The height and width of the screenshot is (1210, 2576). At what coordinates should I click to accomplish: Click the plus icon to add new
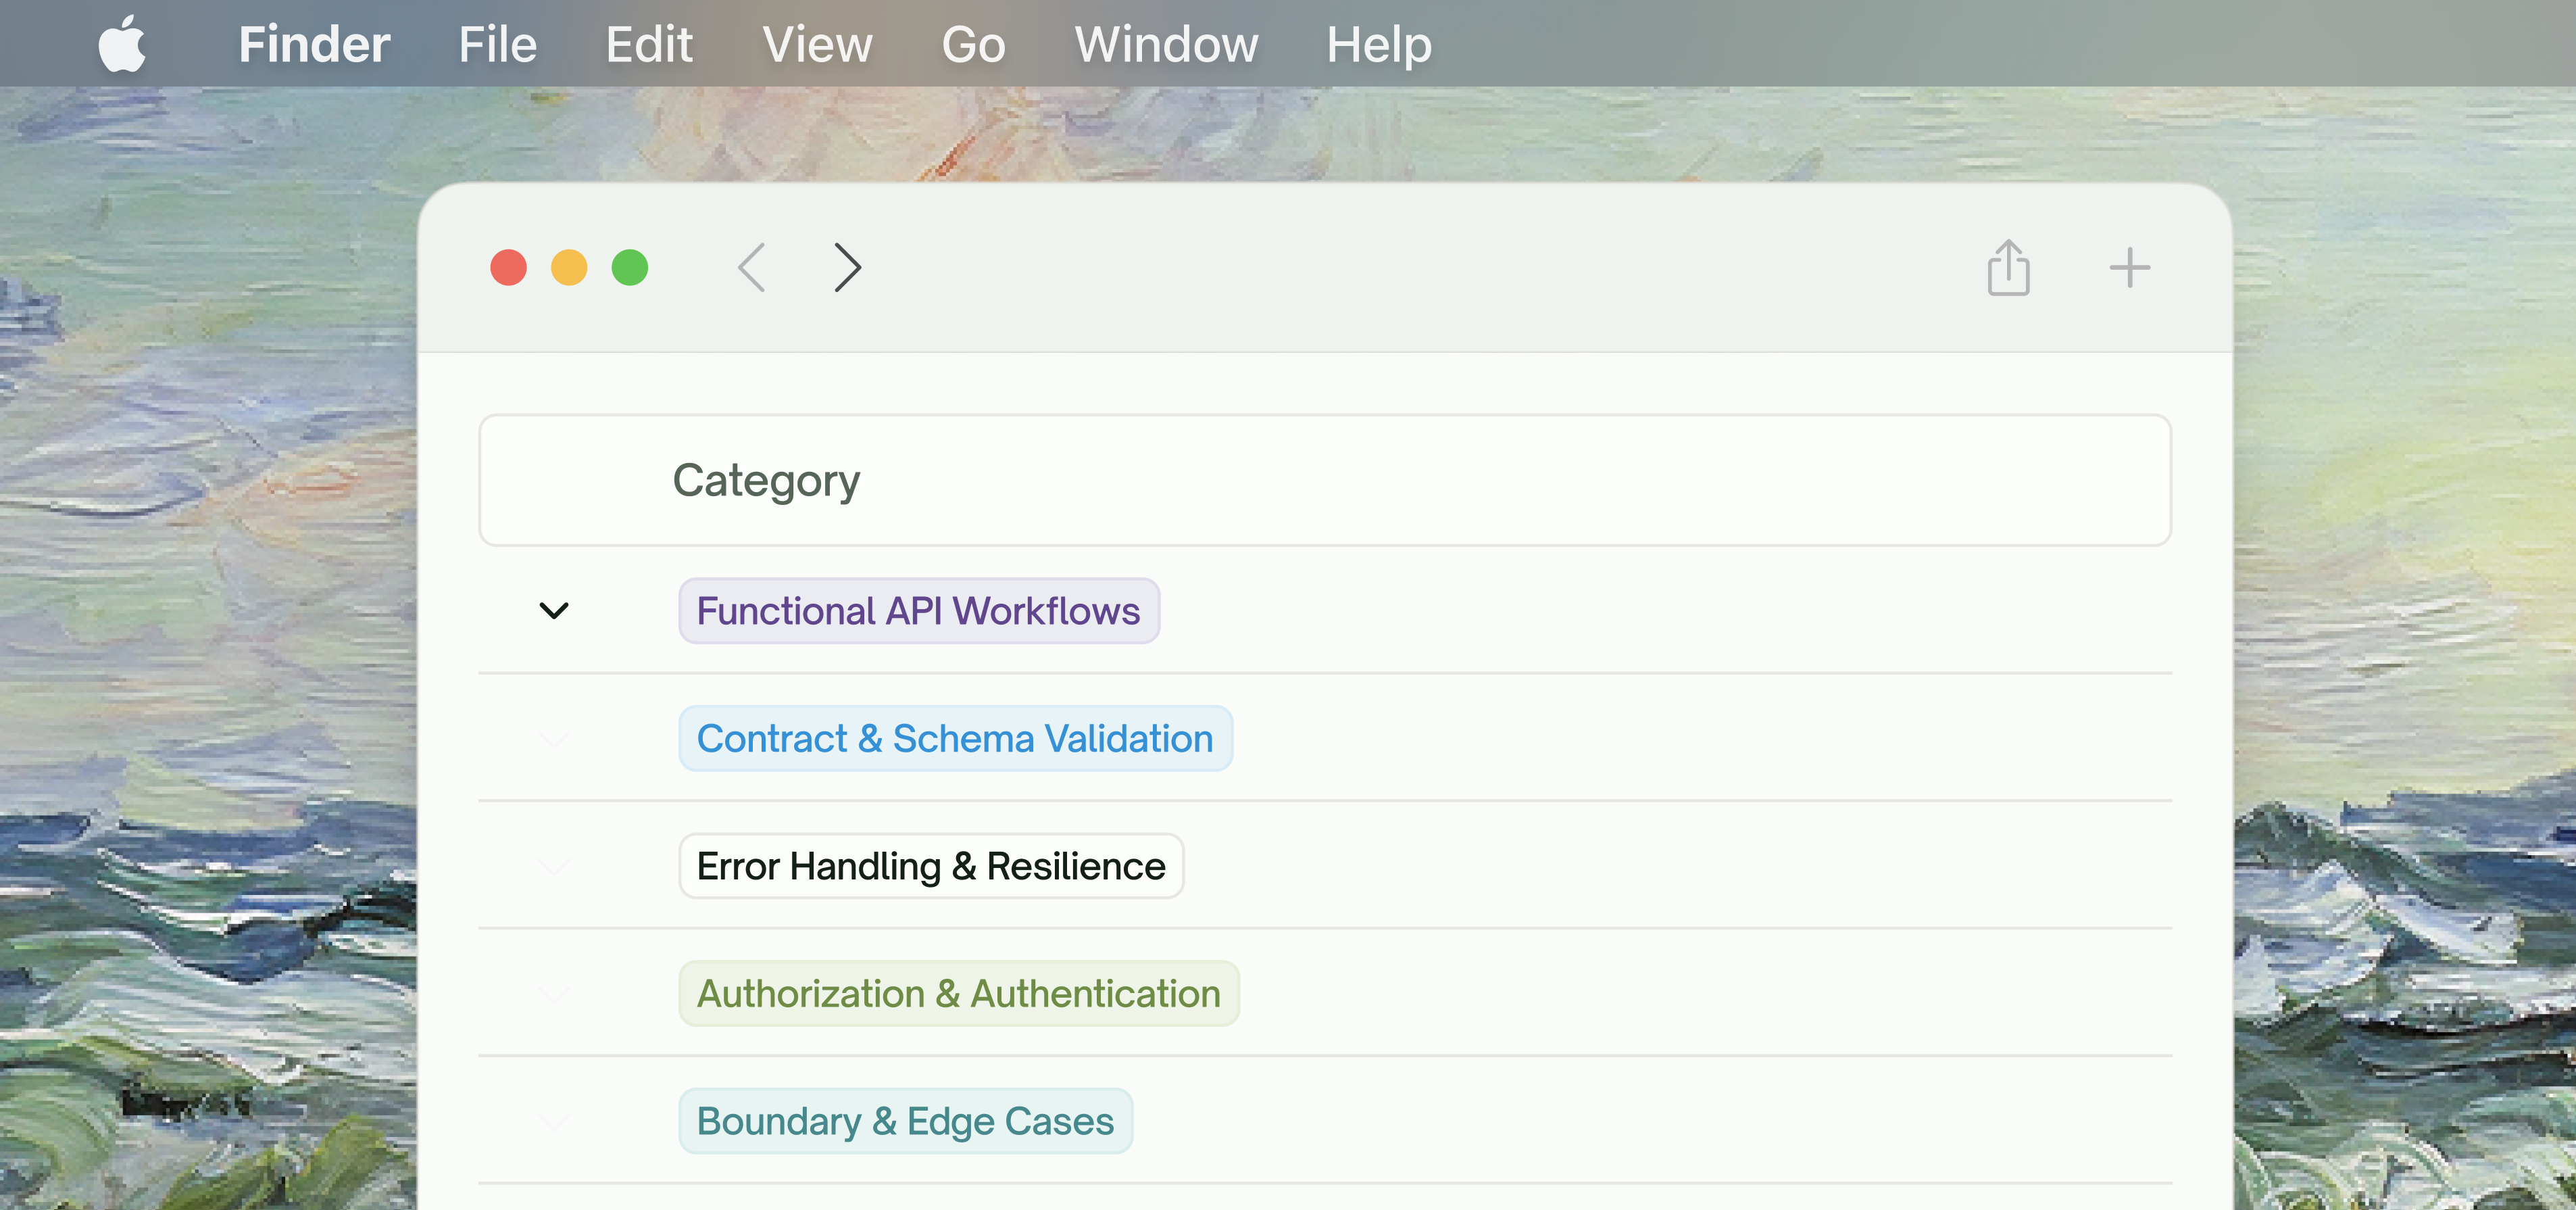tap(2130, 268)
